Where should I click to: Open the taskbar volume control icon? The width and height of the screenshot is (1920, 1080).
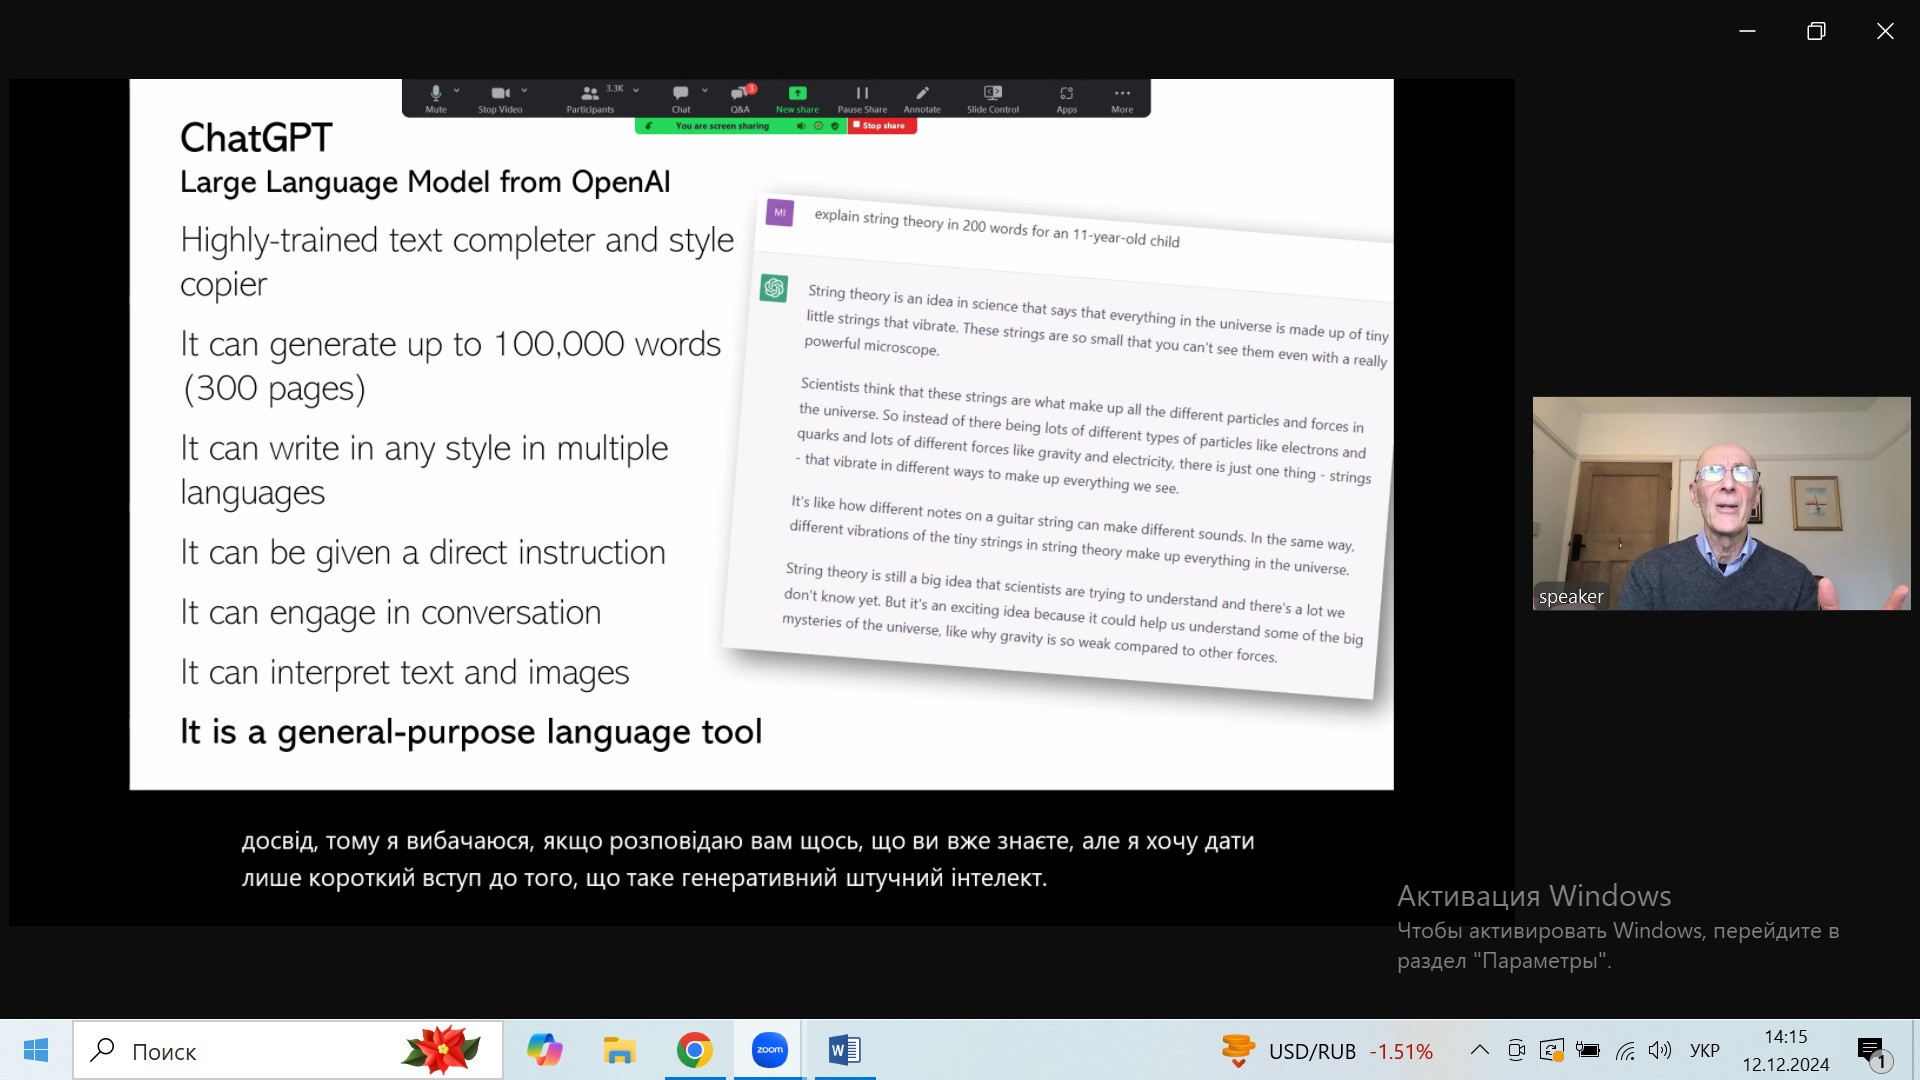(x=1659, y=1050)
